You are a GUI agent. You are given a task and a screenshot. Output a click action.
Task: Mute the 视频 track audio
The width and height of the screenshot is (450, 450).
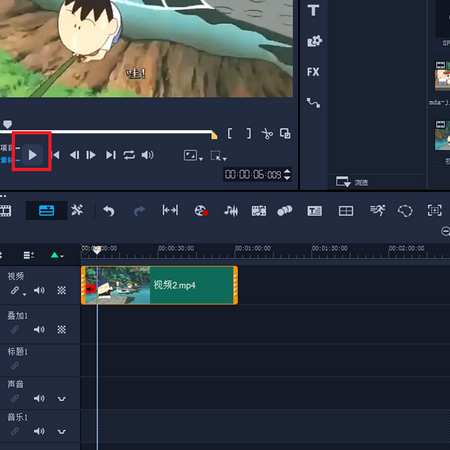point(39,290)
